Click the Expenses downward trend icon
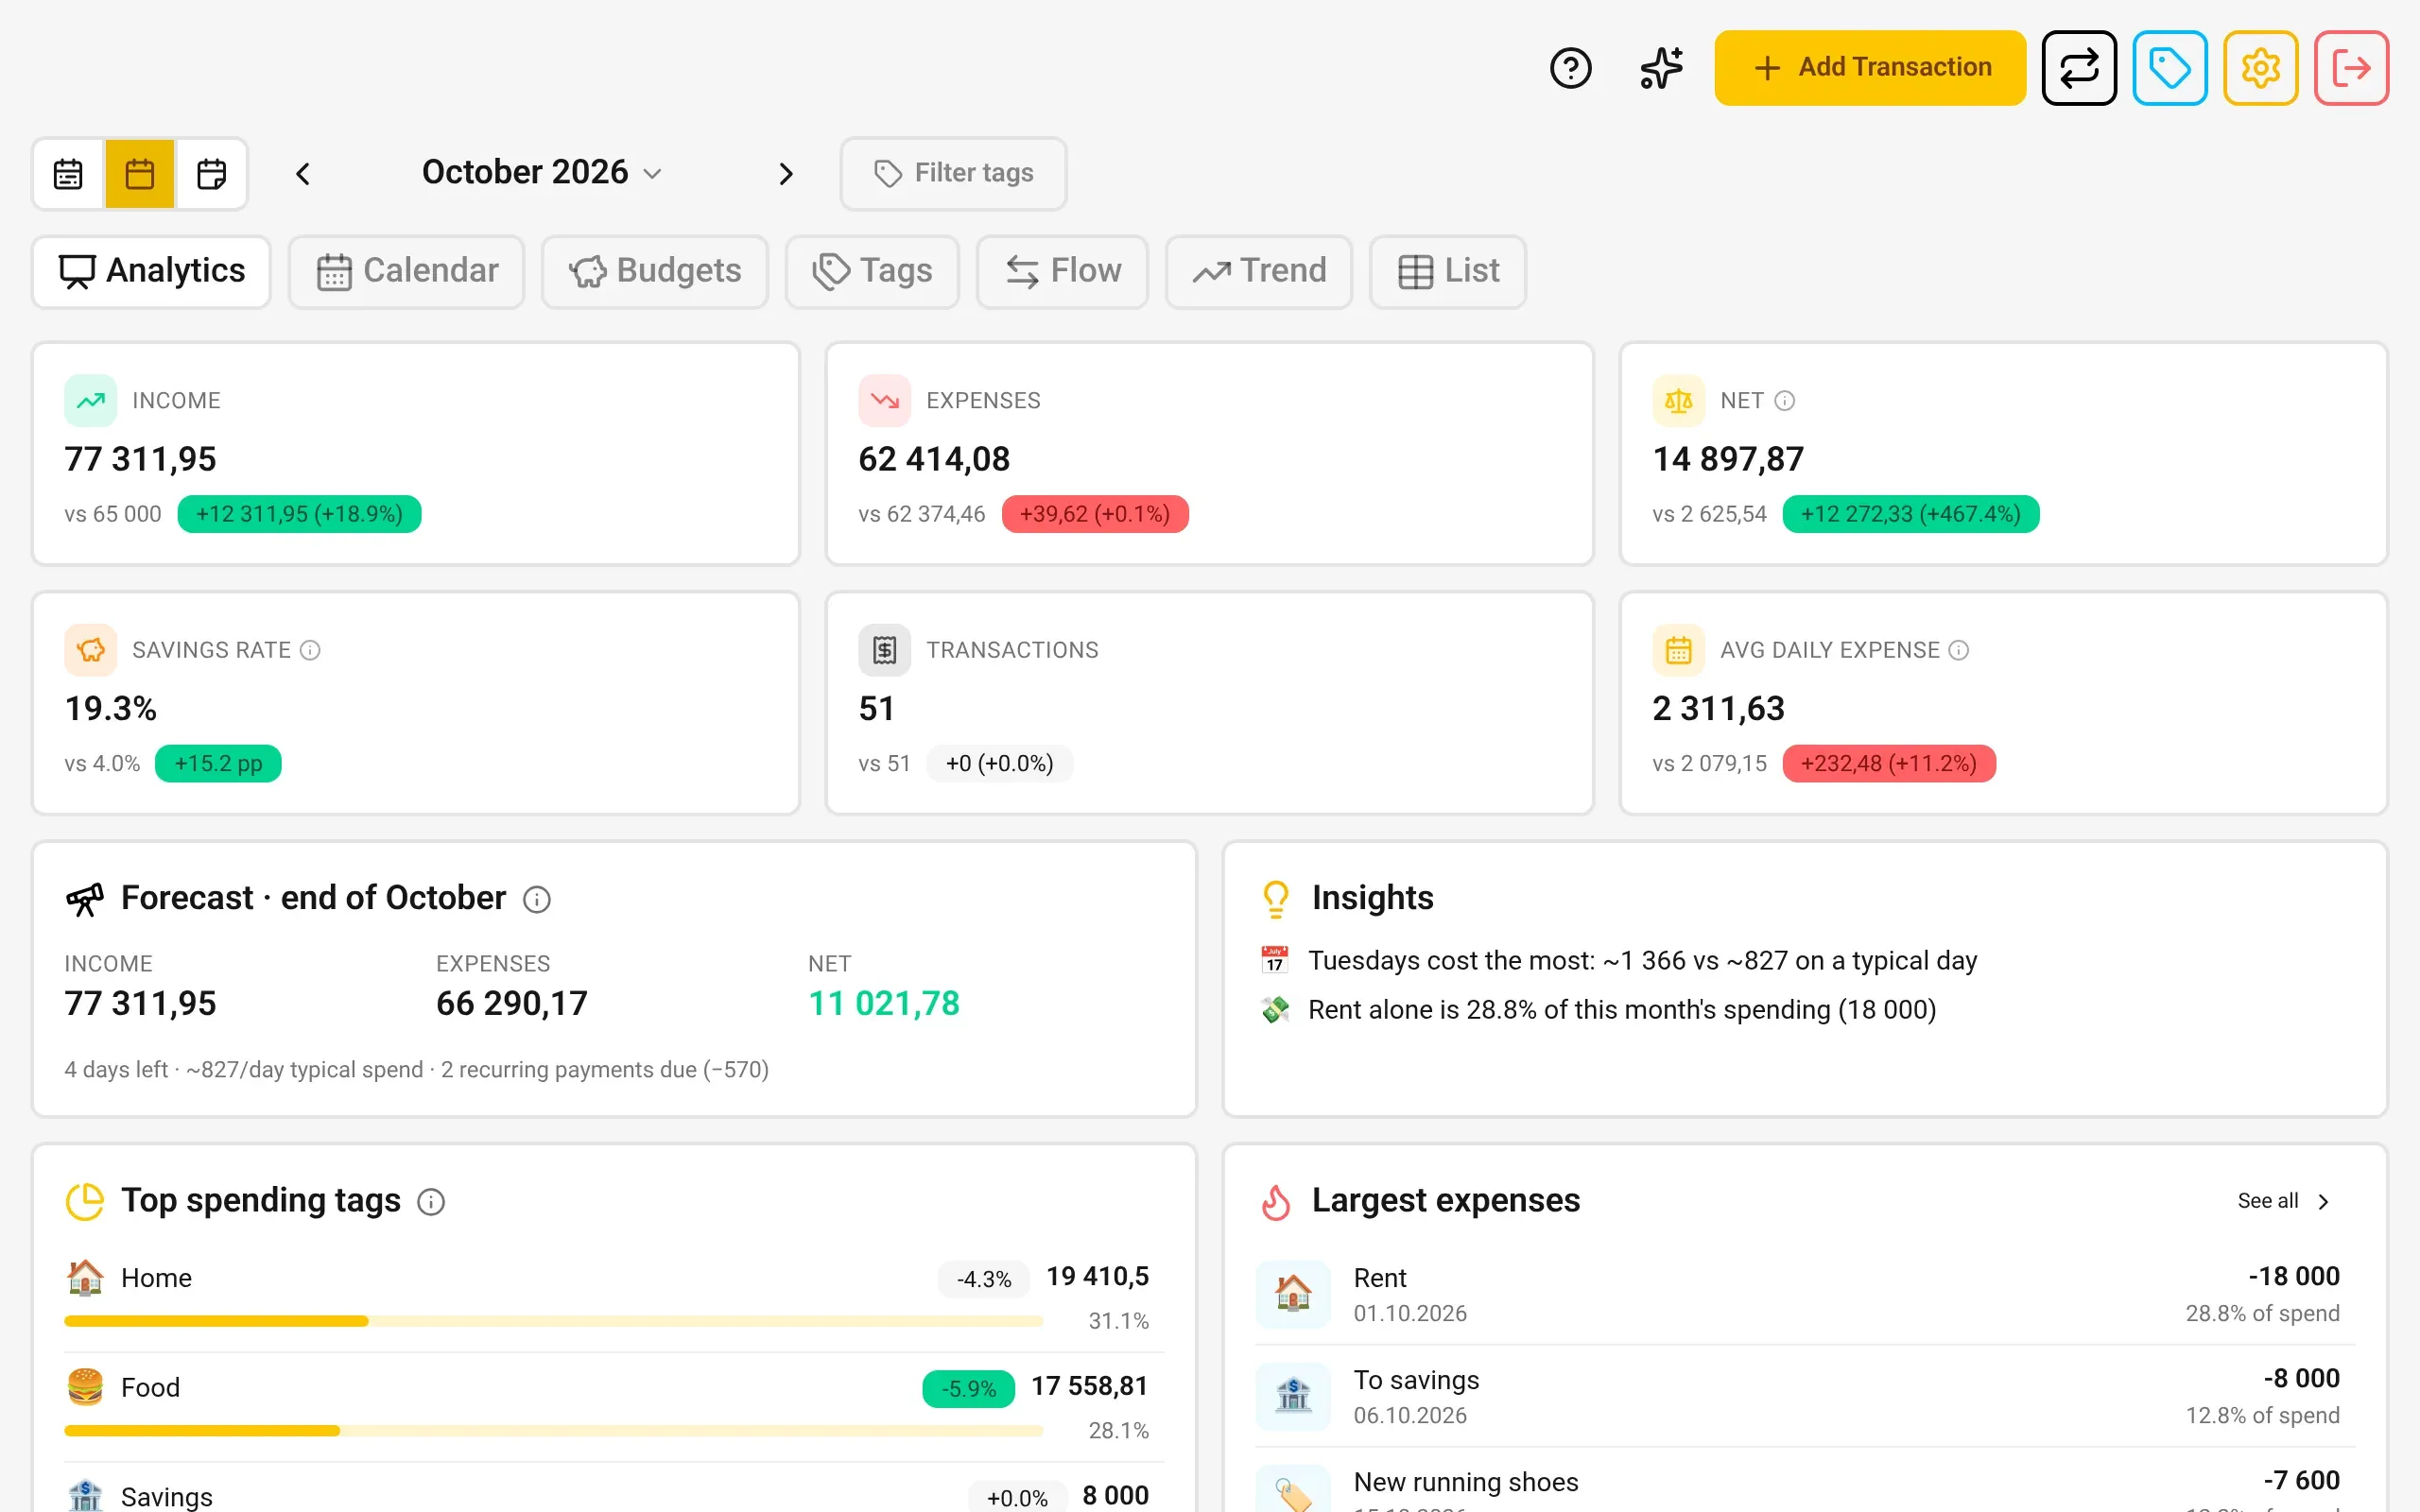Image resolution: width=2420 pixels, height=1512 pixels. (884, 401)
